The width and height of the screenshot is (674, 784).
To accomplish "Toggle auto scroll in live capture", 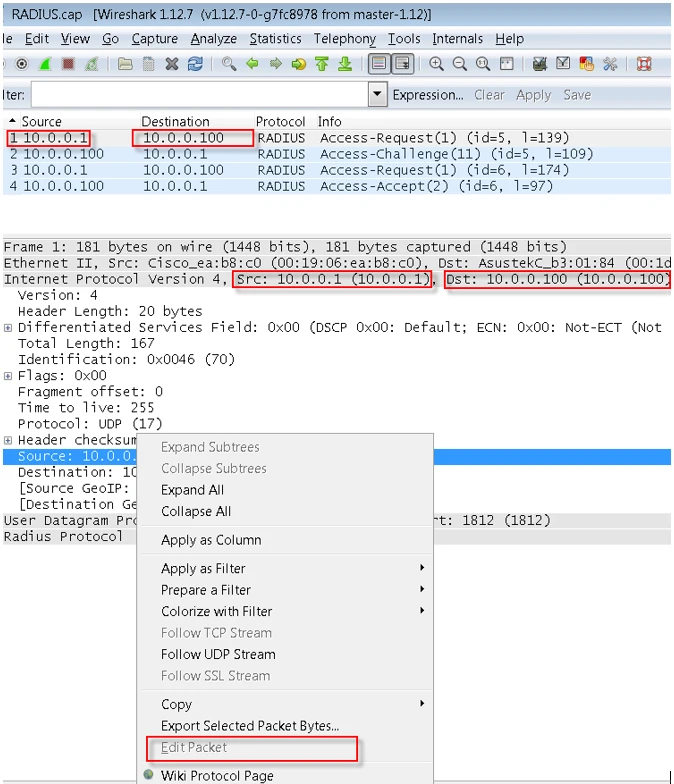I will [x=402, y=64].
